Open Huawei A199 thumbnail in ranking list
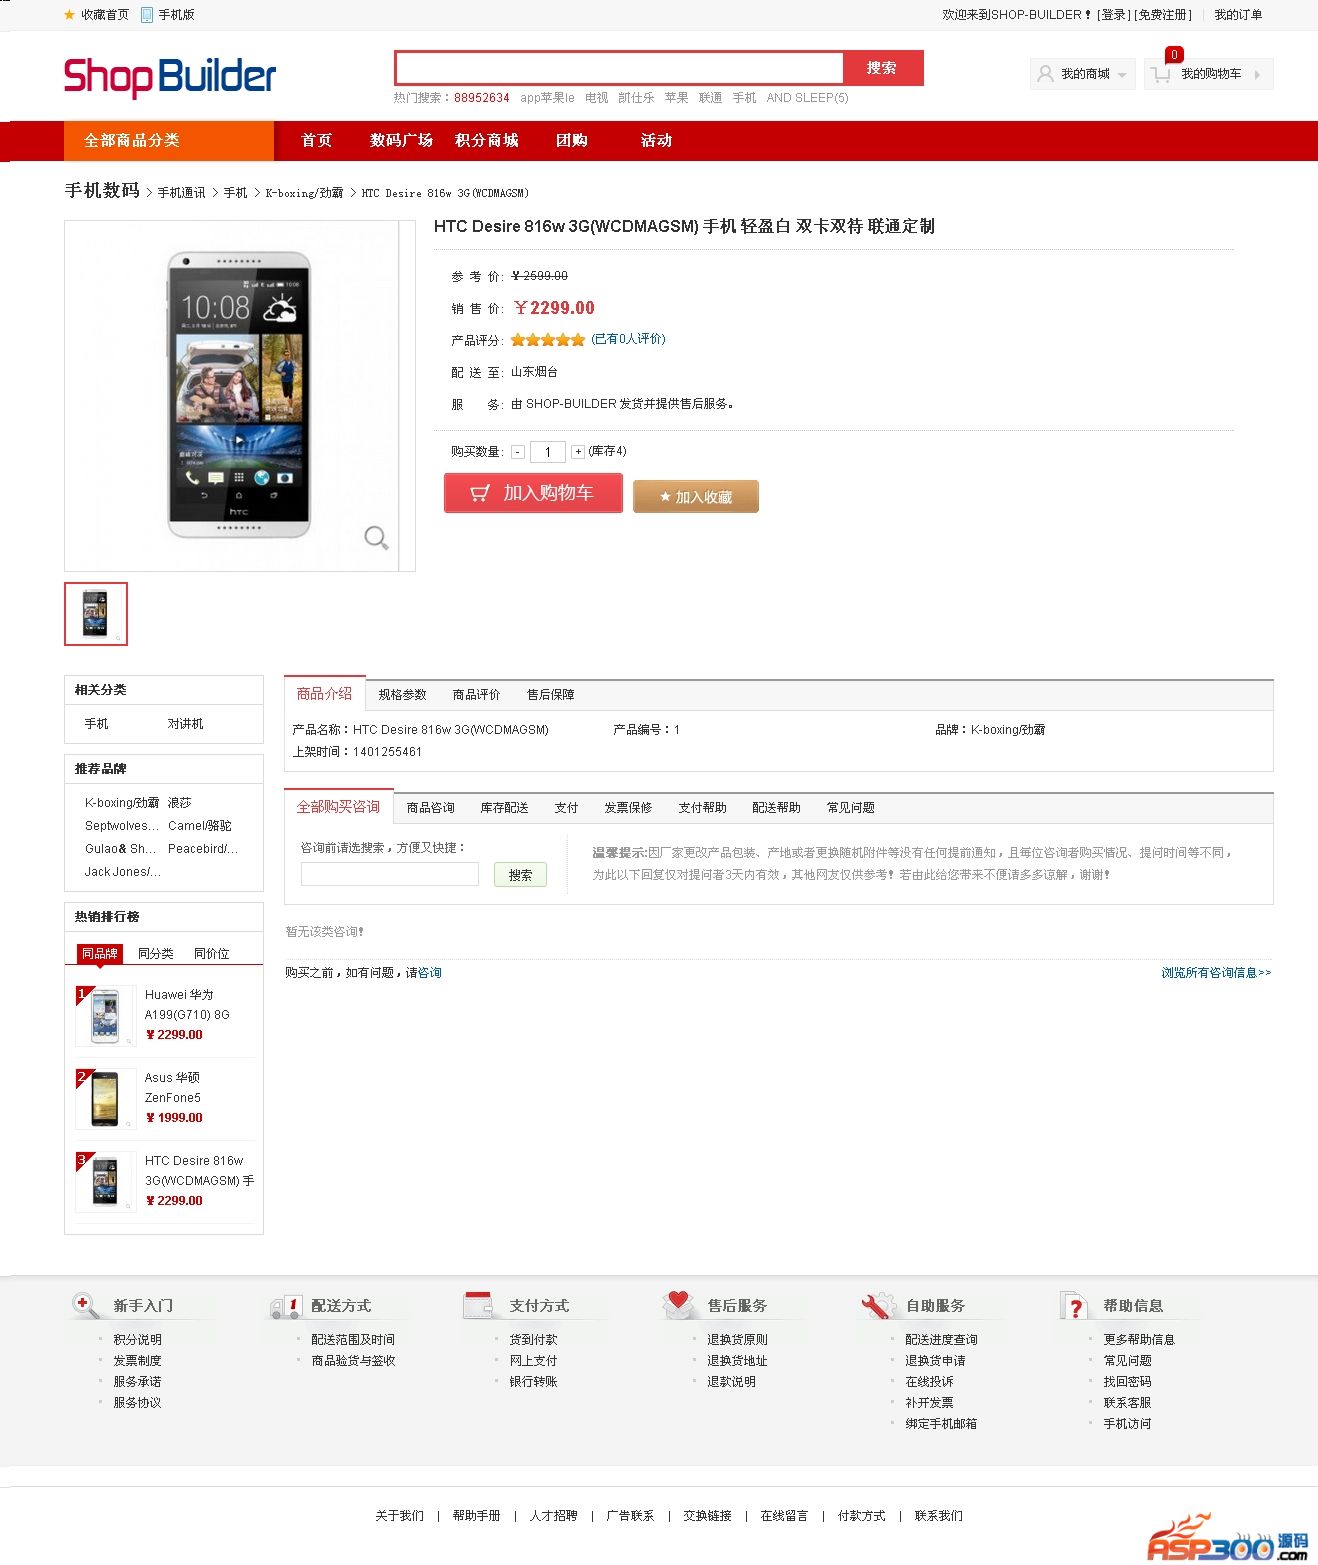Screen dimensions: 1318x1565 pyautogui.click(x=106, y=1015)
